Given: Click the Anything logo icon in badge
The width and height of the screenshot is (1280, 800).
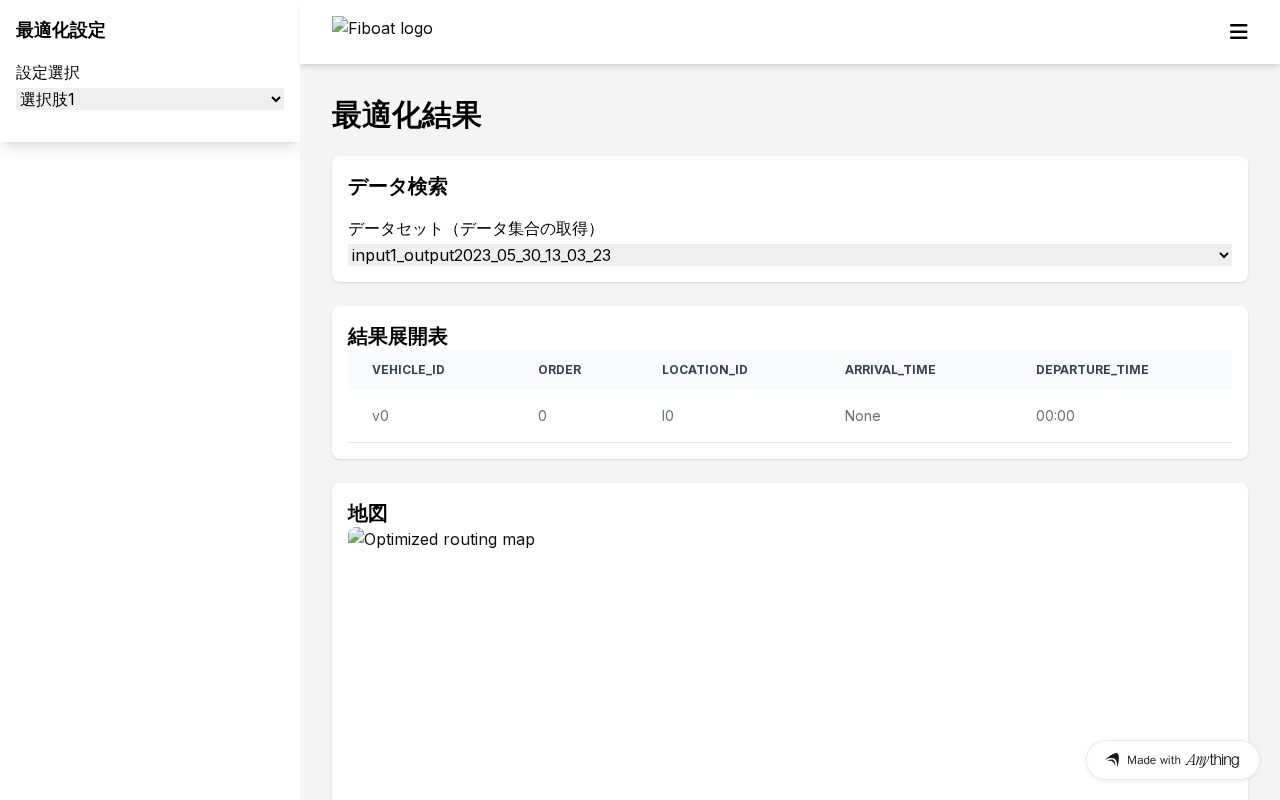Looking at the screenshot, I should pyautogui.click(x=1112, y=760).
